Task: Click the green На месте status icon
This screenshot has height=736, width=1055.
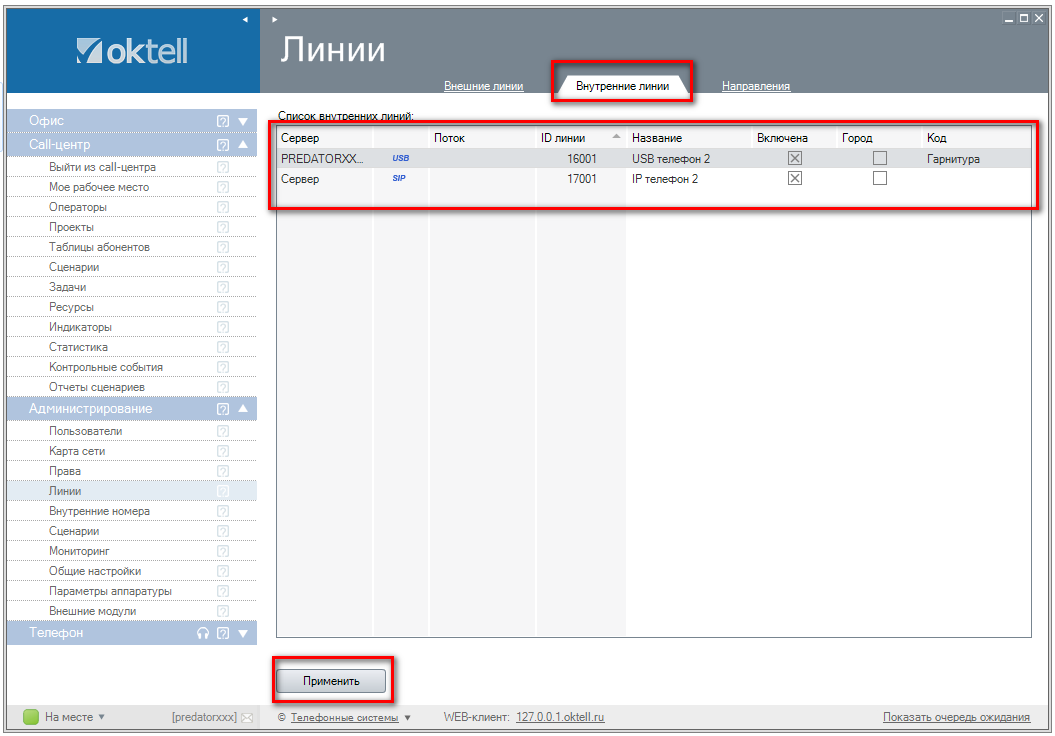Action: [30, 717]
